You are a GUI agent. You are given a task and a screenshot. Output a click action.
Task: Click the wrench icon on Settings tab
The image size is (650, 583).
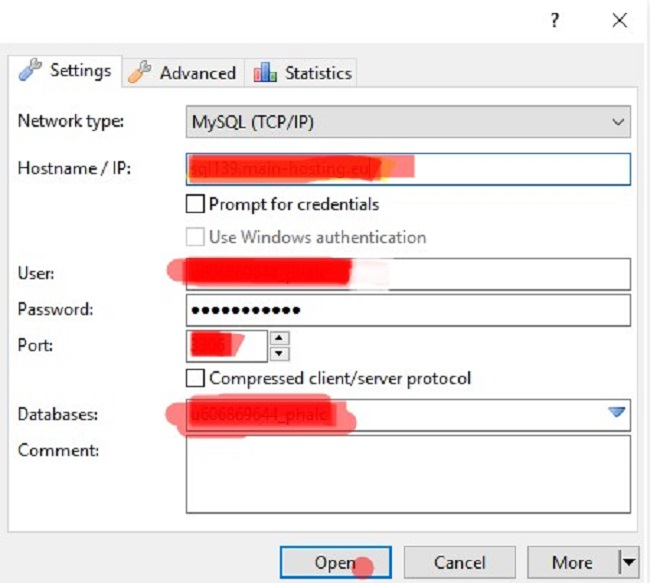(31, 70)
